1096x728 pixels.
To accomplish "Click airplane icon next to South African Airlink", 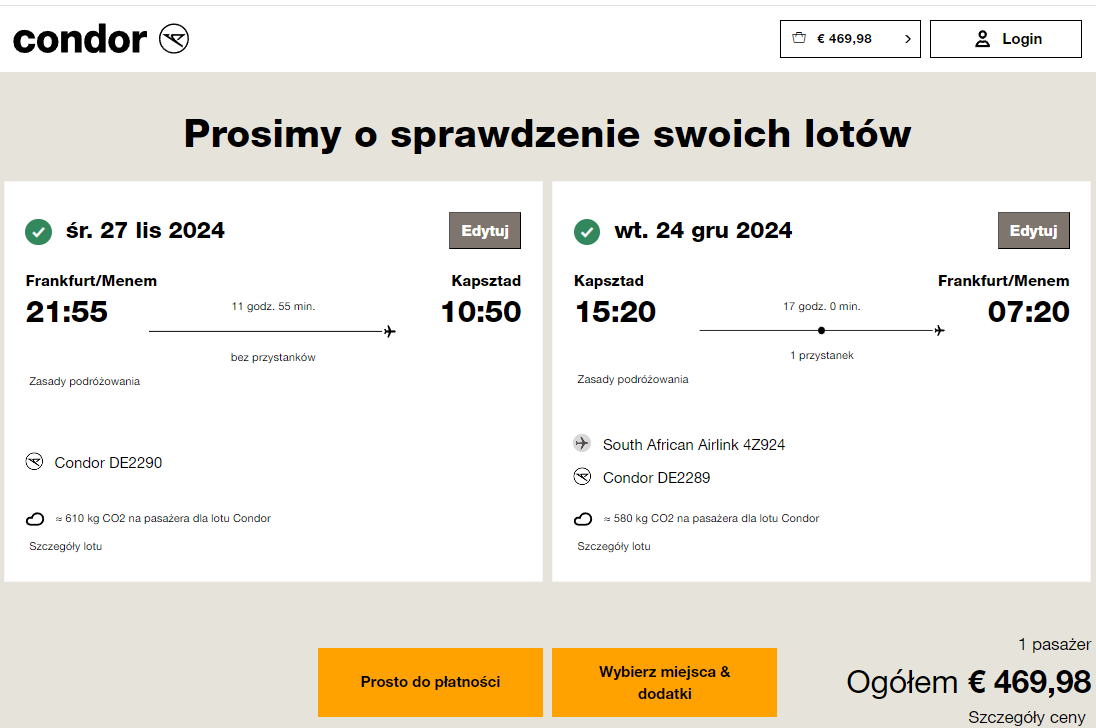I will click(582, 443).
